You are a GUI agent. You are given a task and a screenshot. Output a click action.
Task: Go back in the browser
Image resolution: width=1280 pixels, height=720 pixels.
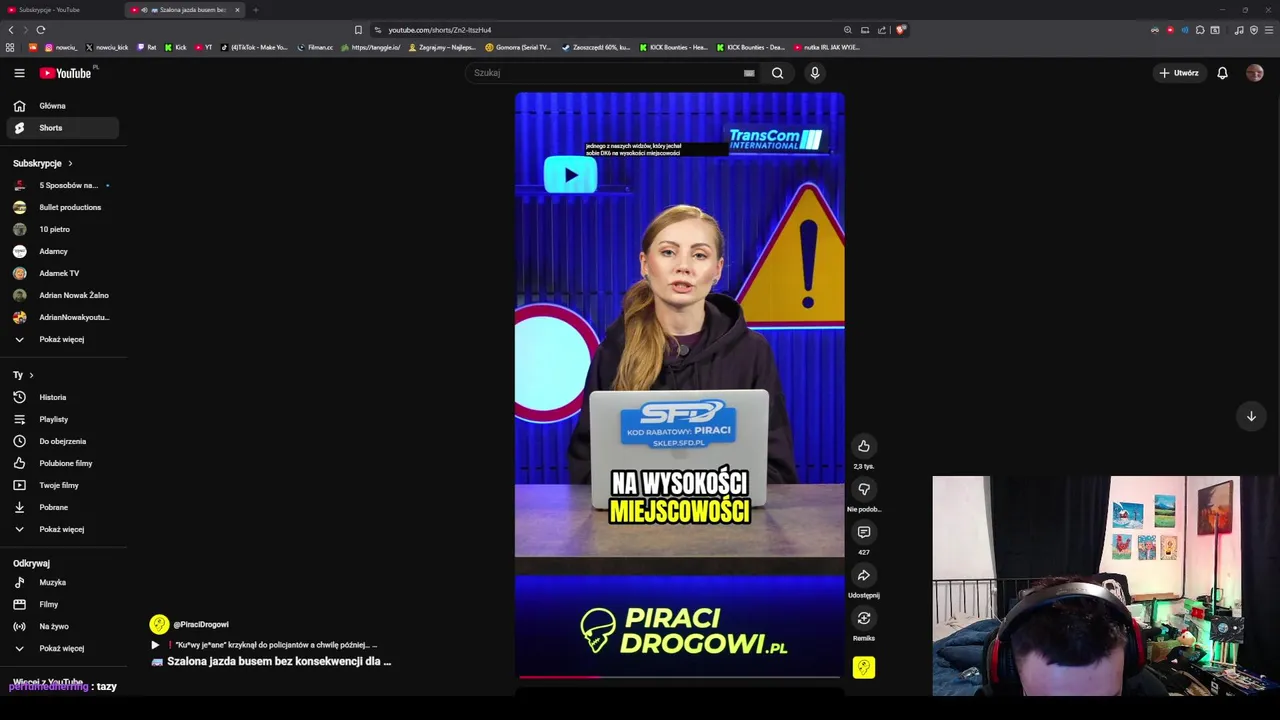tap(11, 30)
